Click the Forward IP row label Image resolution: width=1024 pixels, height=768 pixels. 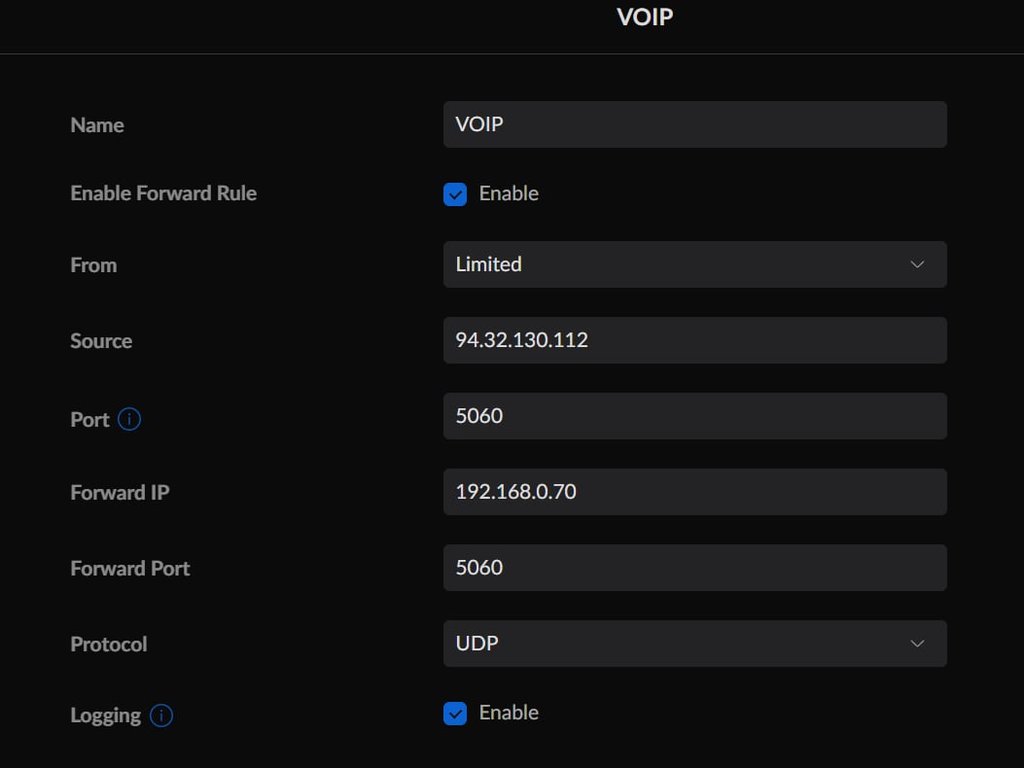pyautogui.click(x=119, y=492)
